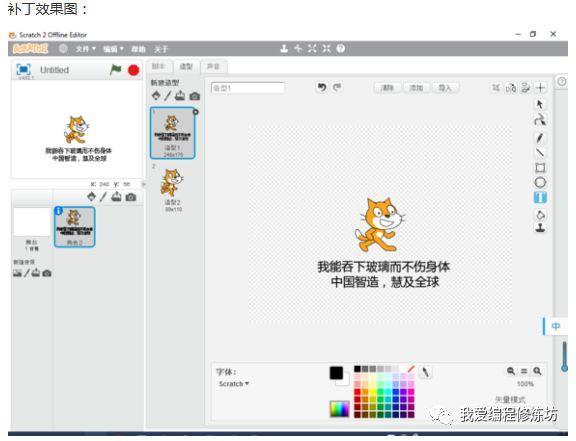Click the red stop button
The height and width of the screenshot is (441, 576).
pyautogui.click(x=133, y=70)
